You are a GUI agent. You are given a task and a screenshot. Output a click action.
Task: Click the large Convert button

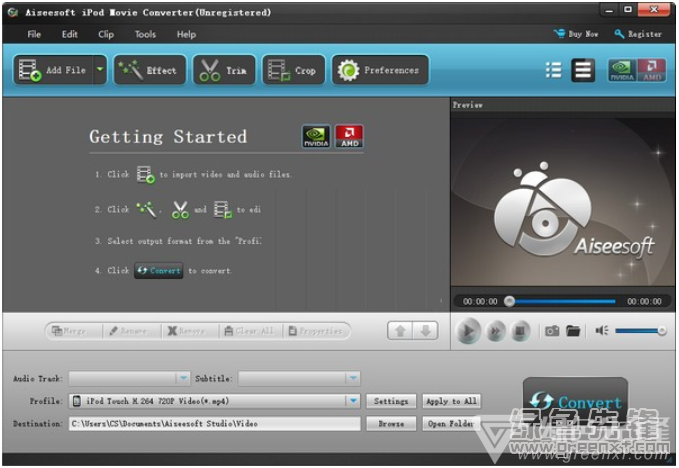click(x=576, y=402)
